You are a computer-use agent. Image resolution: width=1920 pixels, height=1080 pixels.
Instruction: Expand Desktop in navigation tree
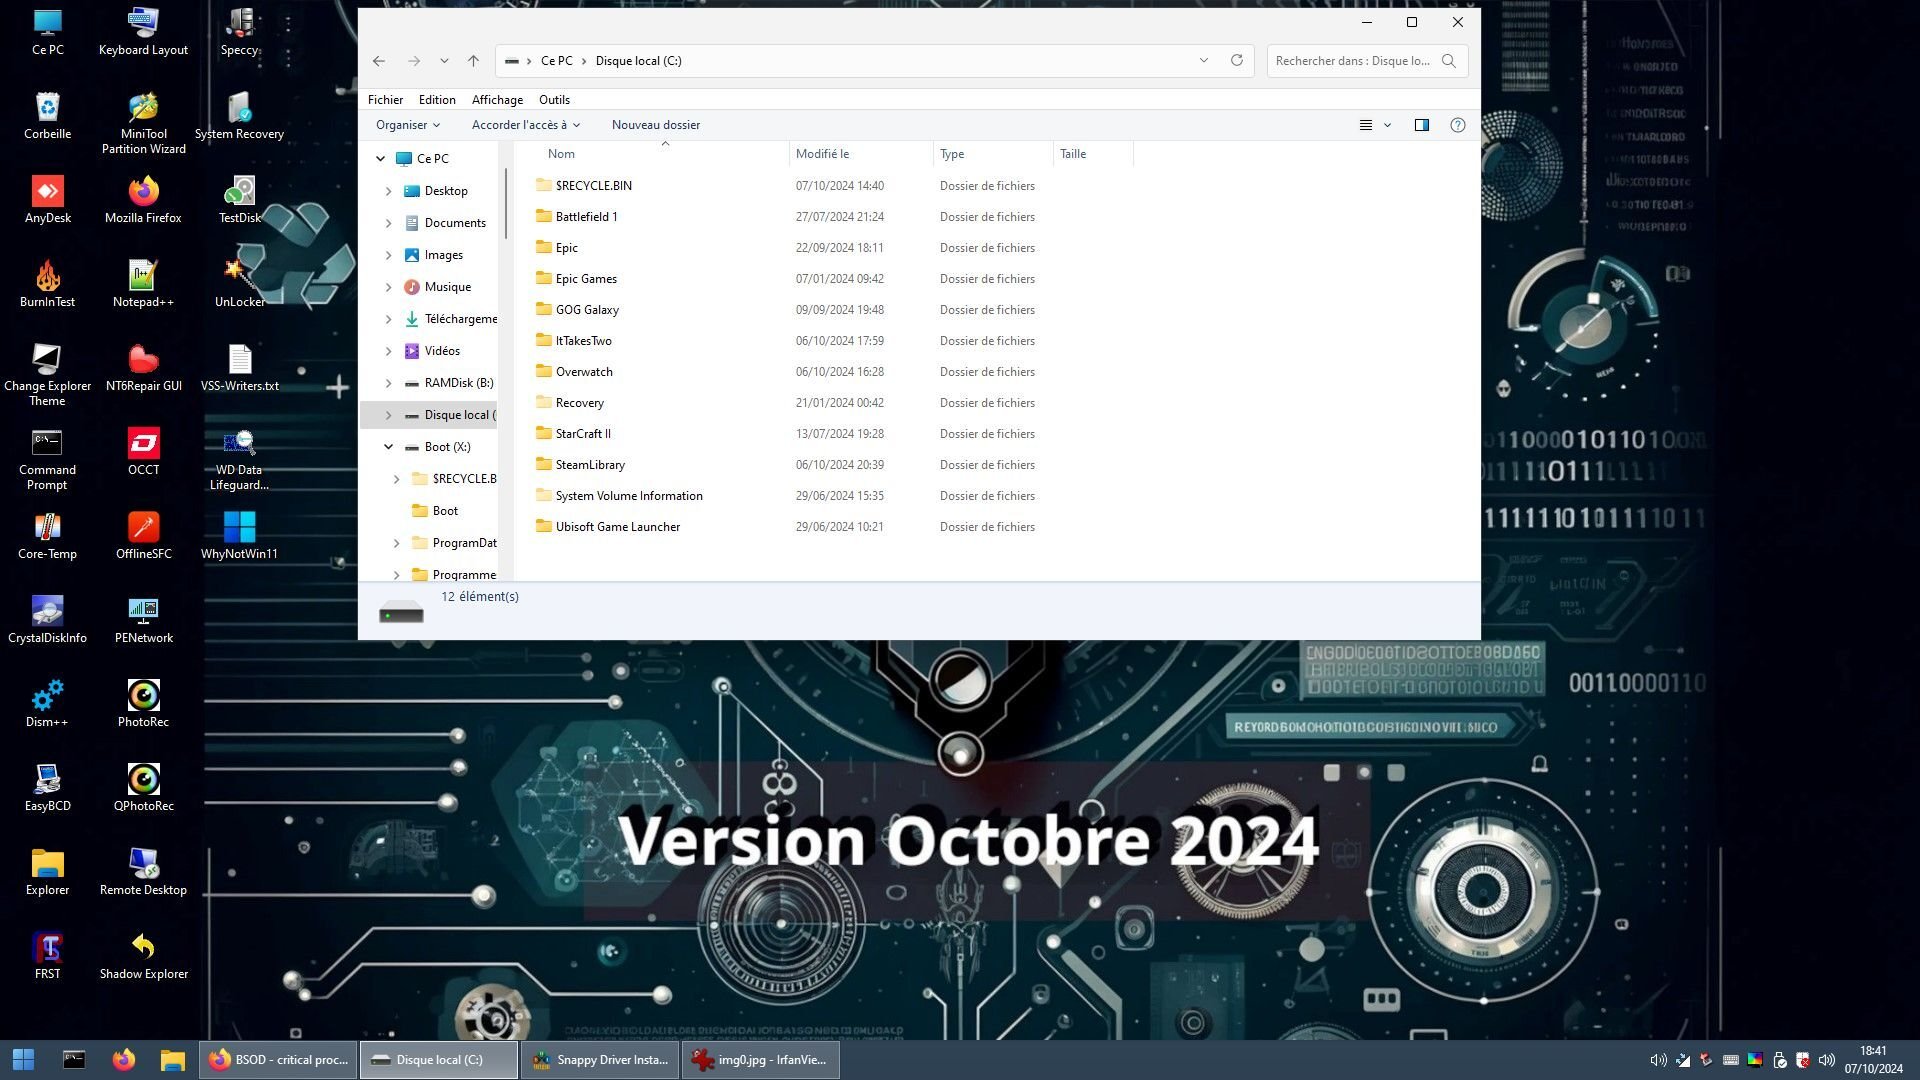tap(388, 191)
